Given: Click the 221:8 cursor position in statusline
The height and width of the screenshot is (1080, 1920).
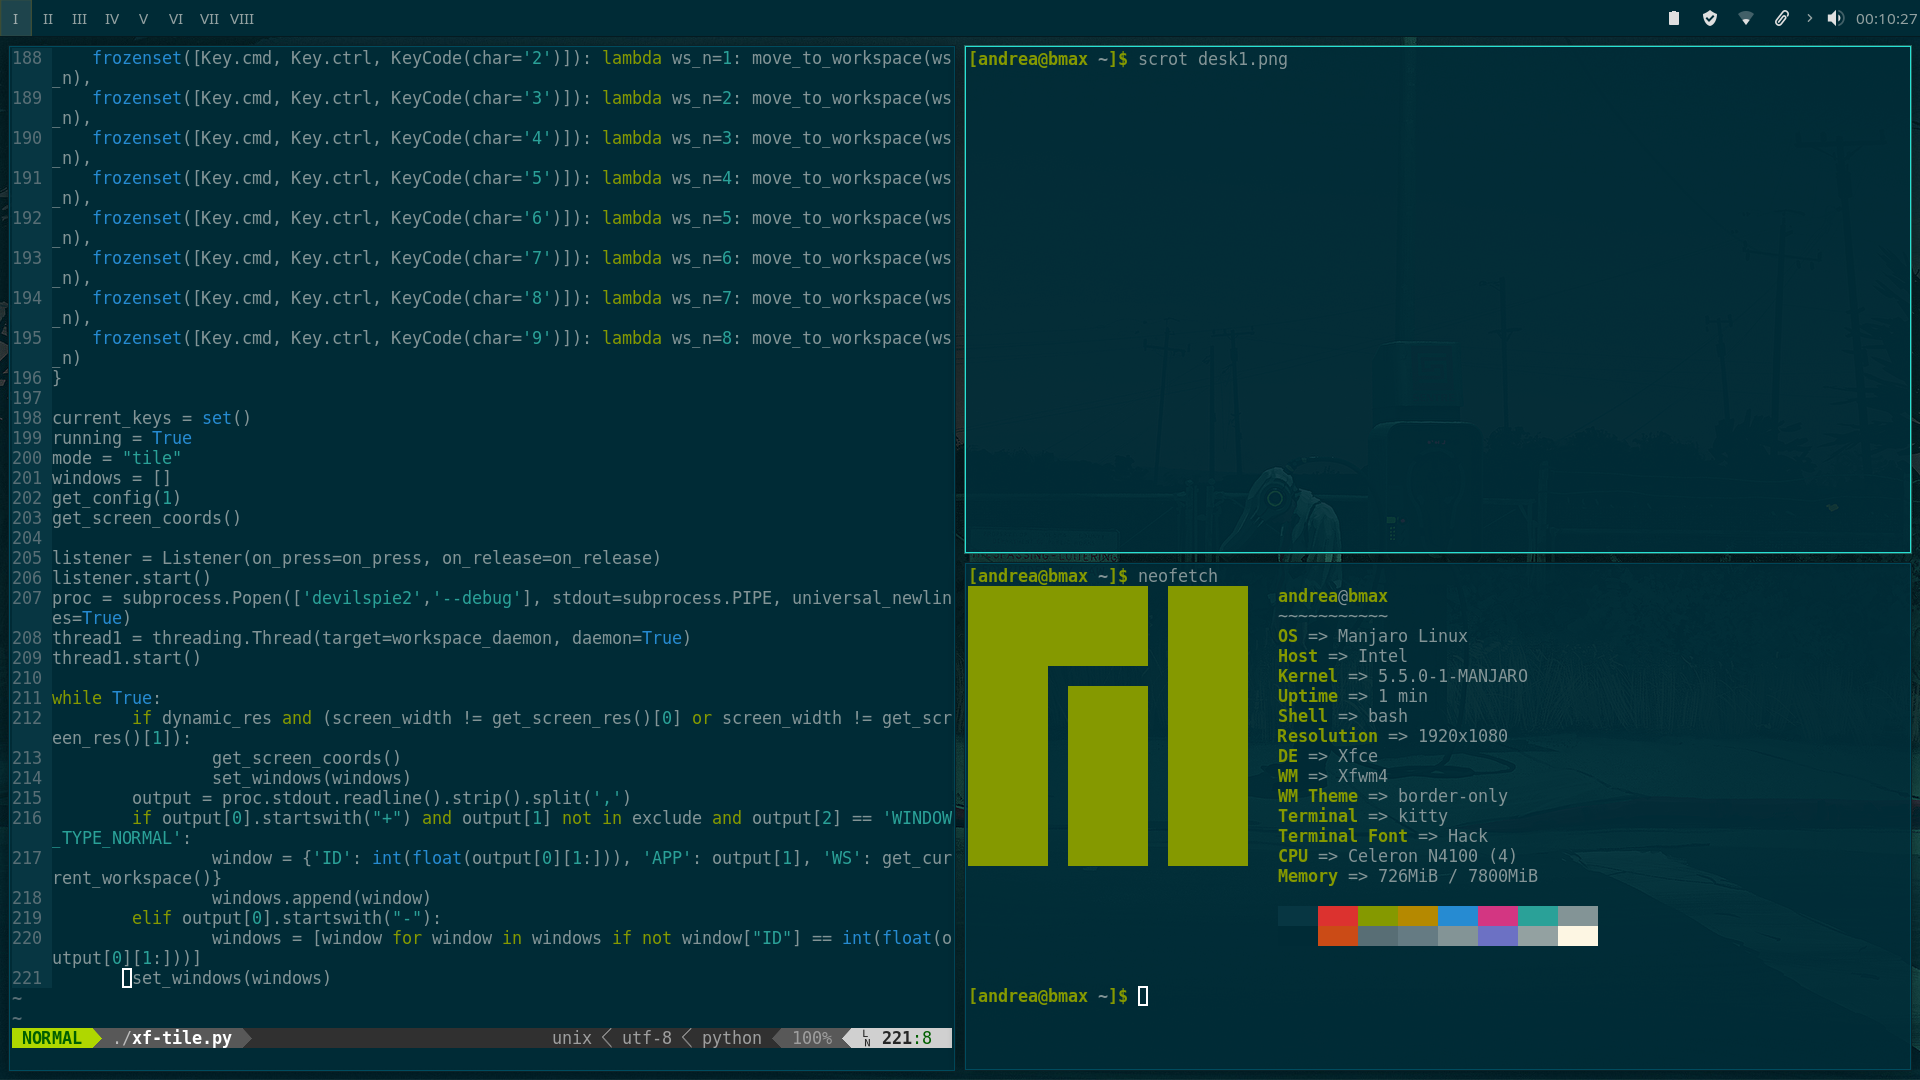Looking at the screenshot, I should point(907,1038).
